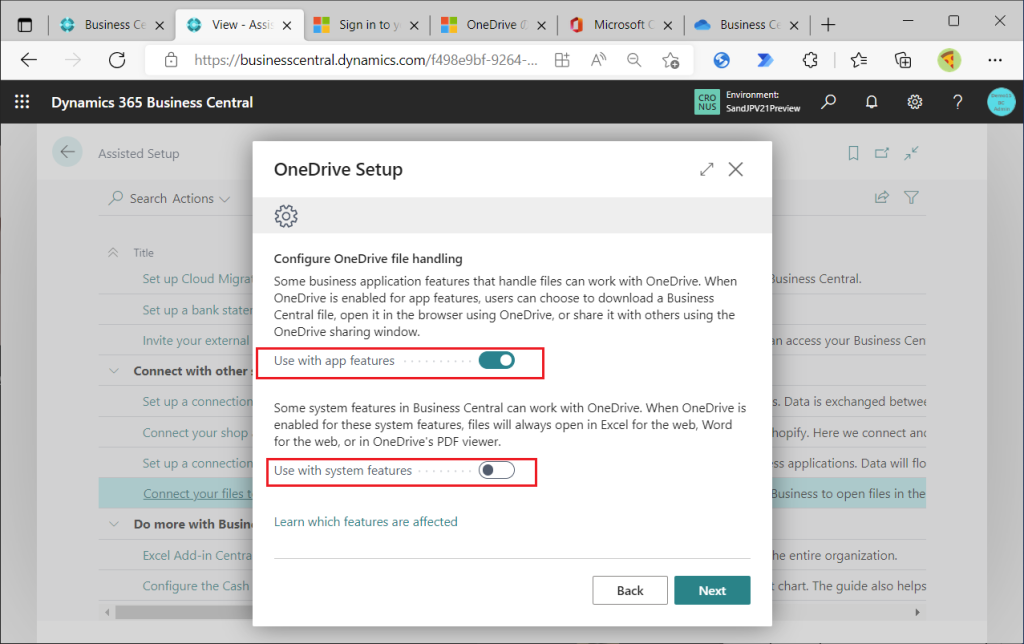
Task: Open the Dynamics 365 app launcher grid
Action: [x=22, y=102]
